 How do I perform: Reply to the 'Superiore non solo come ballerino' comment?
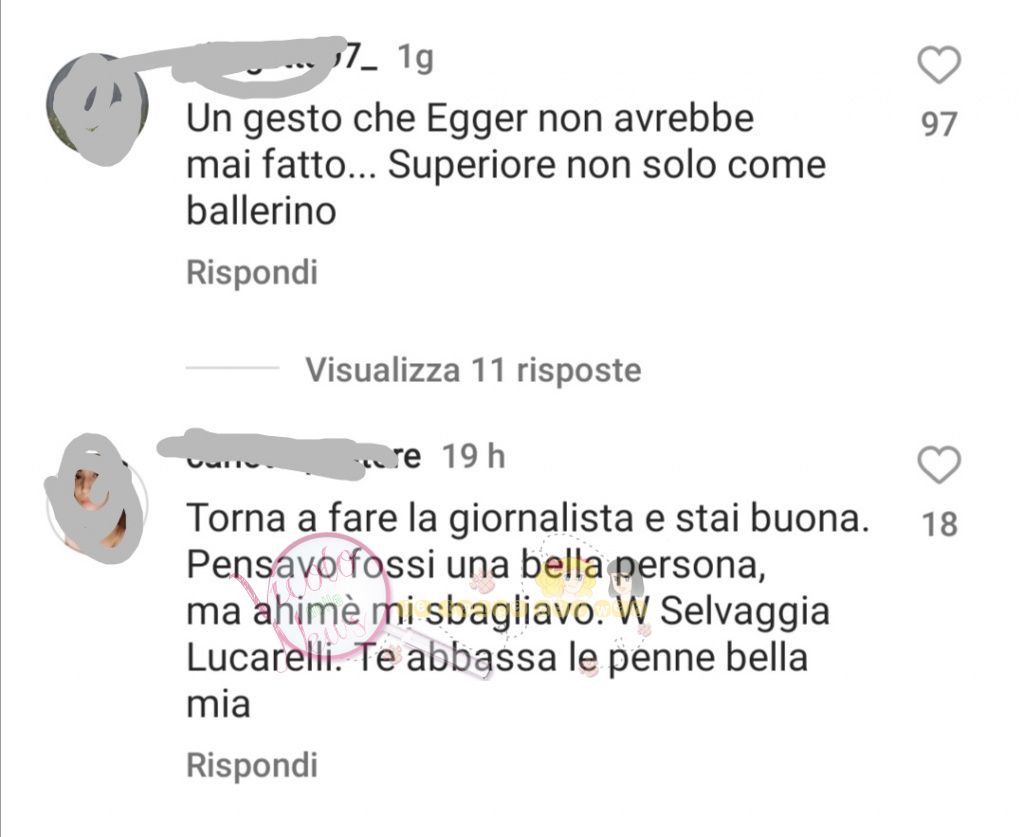pos(252,272)
